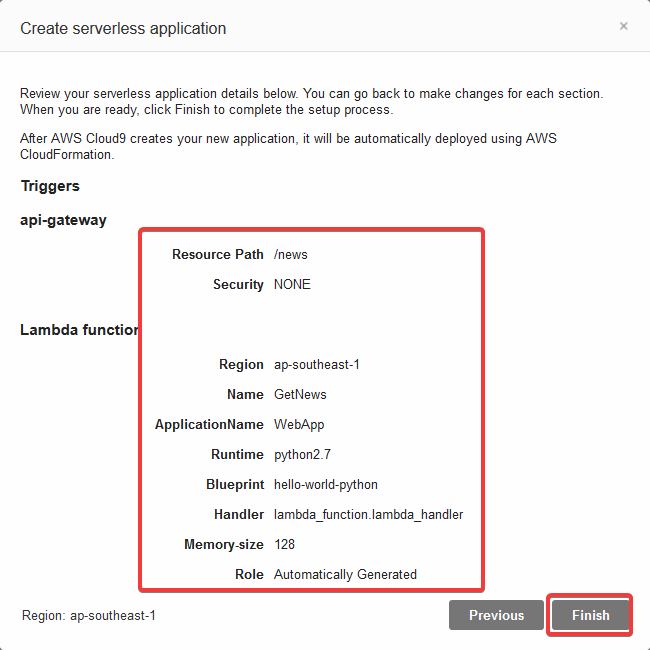Select the GetNews function name
Screen dimensions: 650x650
click(x=300, y=394)
